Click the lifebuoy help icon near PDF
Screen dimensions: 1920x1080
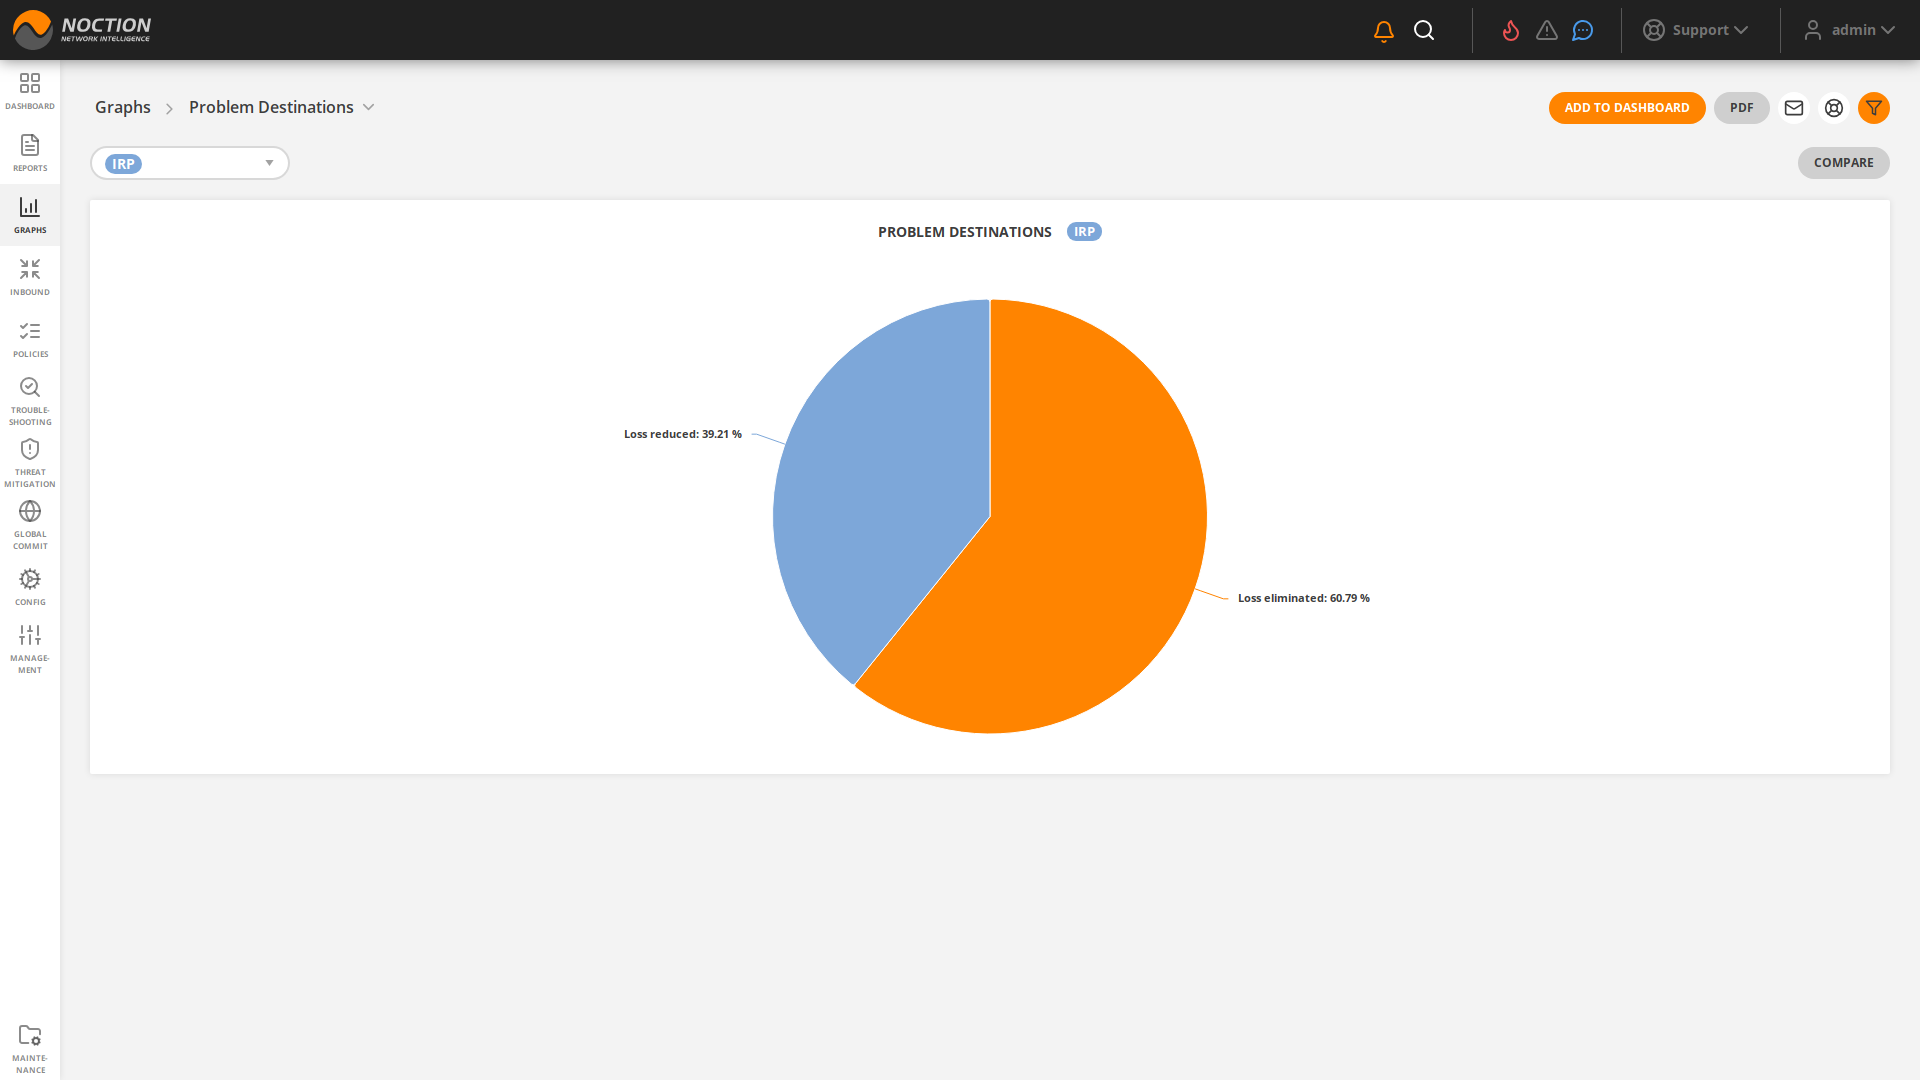point(1833,108)
